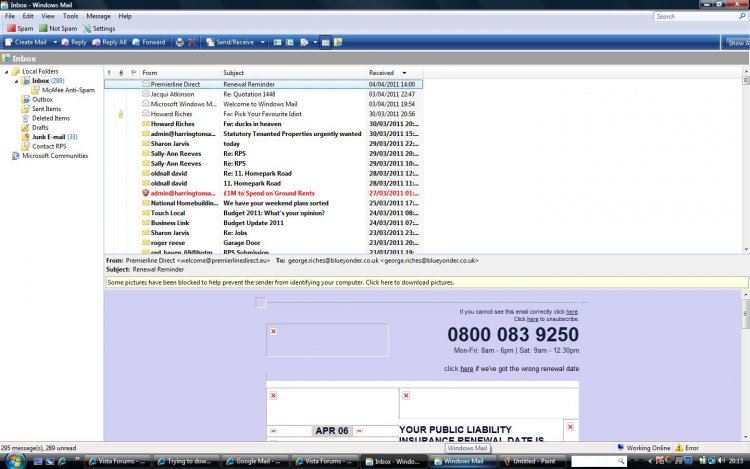Select the '£1M to Spend on Ground Rents' email
Image resolution: width=750 pixels, height=469 pixels.
pos(263,193)
